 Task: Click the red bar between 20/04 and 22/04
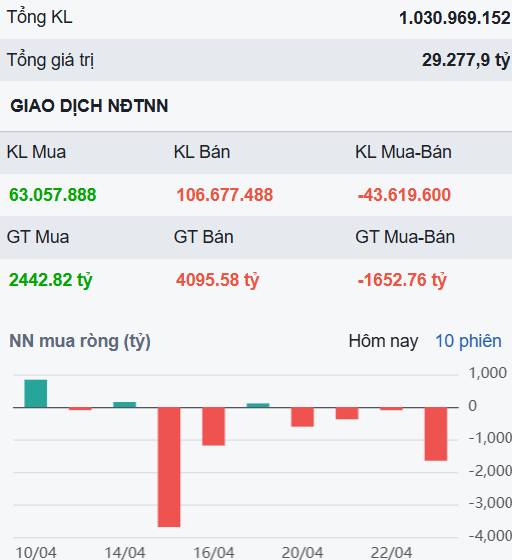click(347, 413)
